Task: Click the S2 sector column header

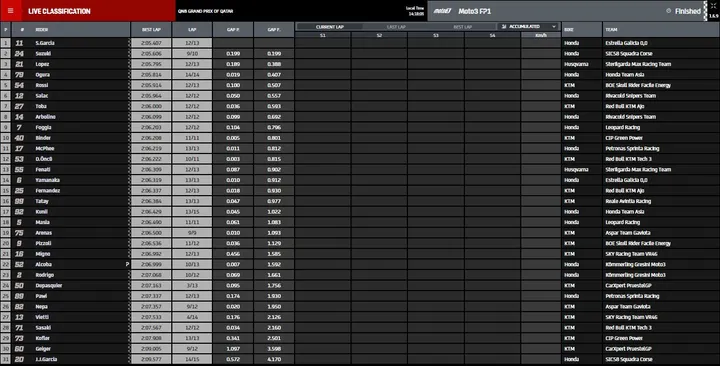Action: [x=379, y=35]
